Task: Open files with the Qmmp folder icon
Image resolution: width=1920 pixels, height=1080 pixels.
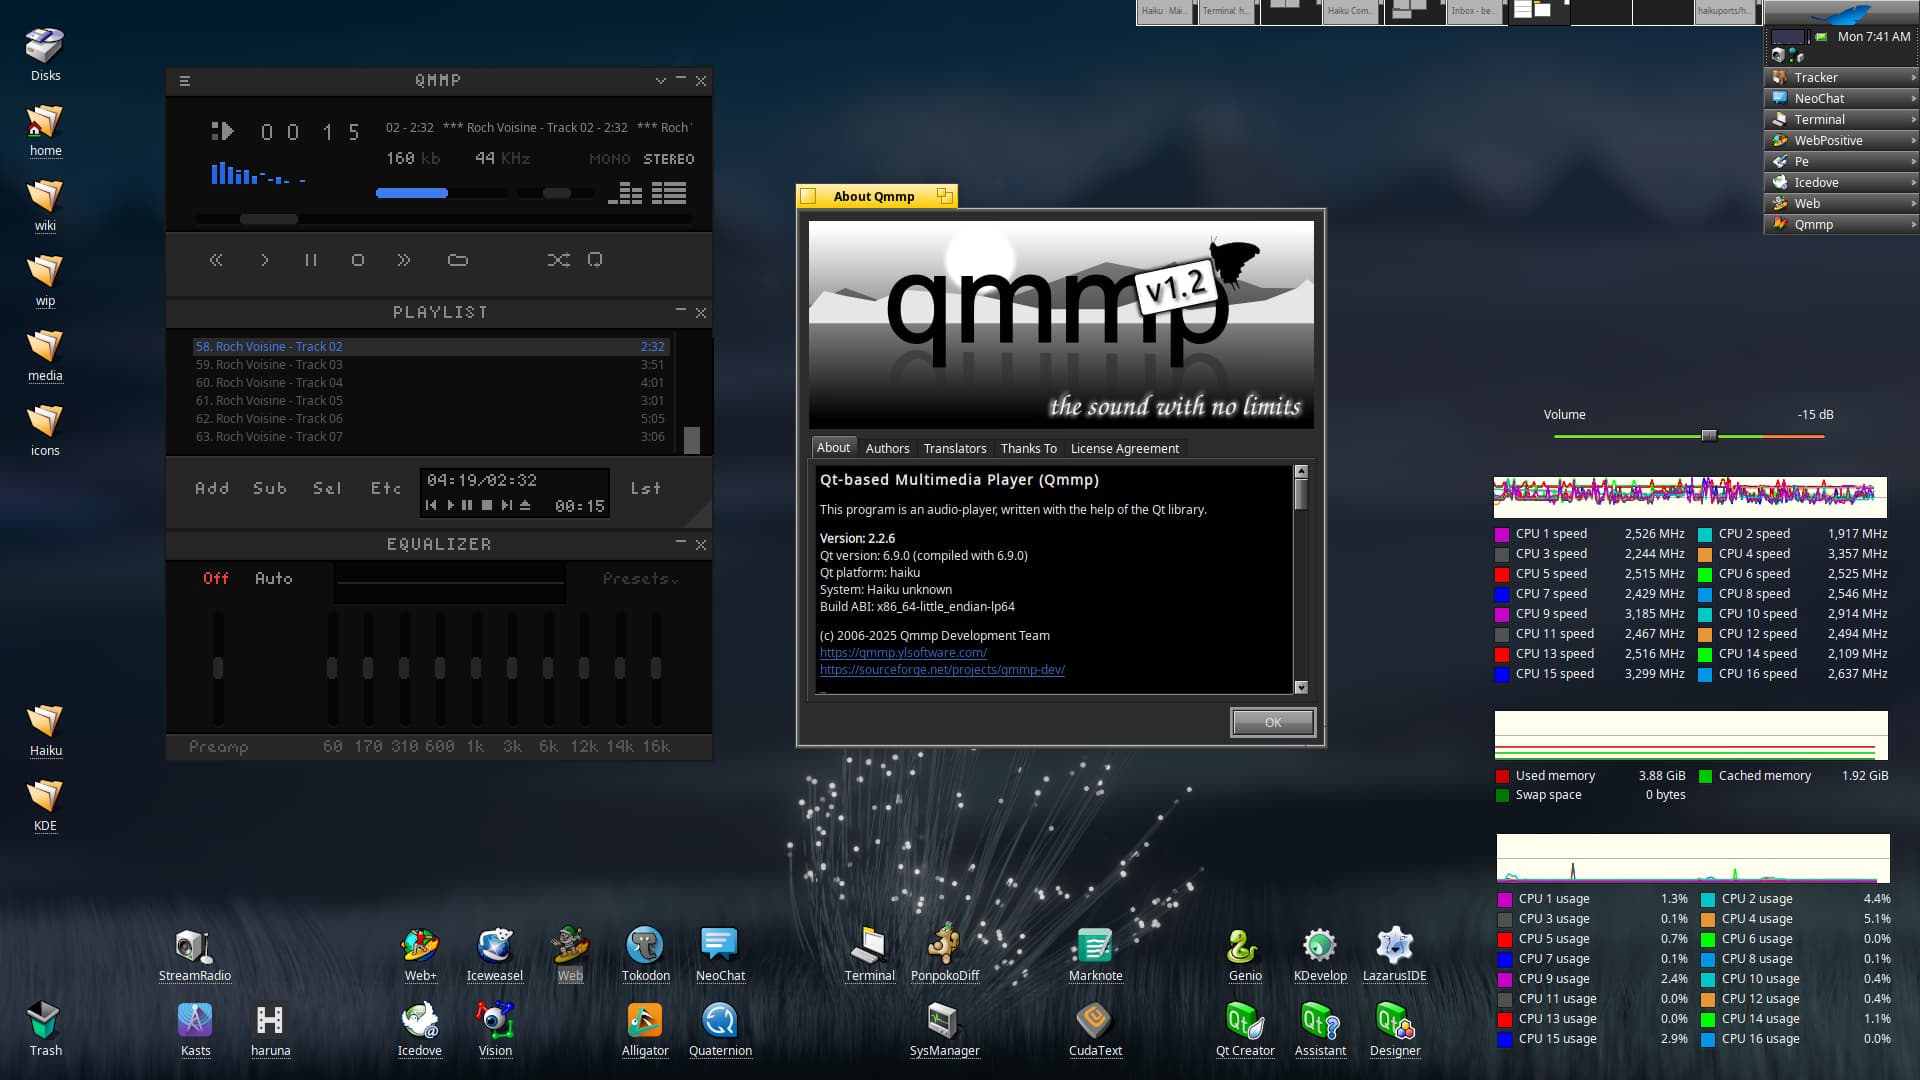Action: click(x=458, y=260)
